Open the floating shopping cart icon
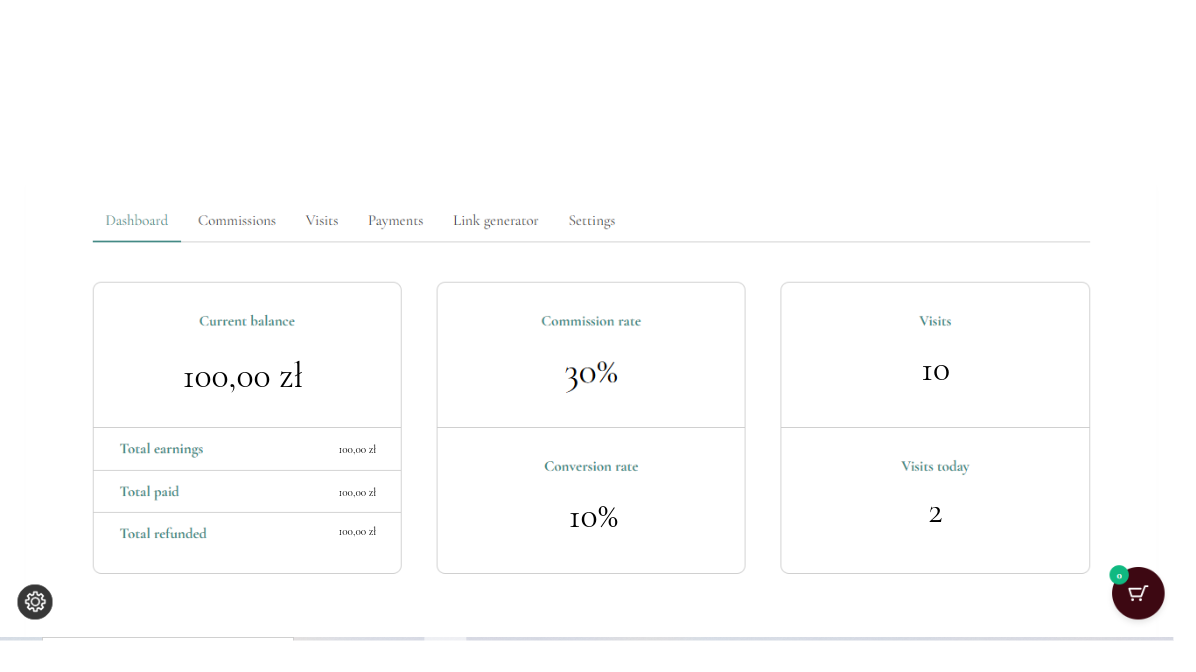The image size is (1196, 672). tap(1138, 593)
